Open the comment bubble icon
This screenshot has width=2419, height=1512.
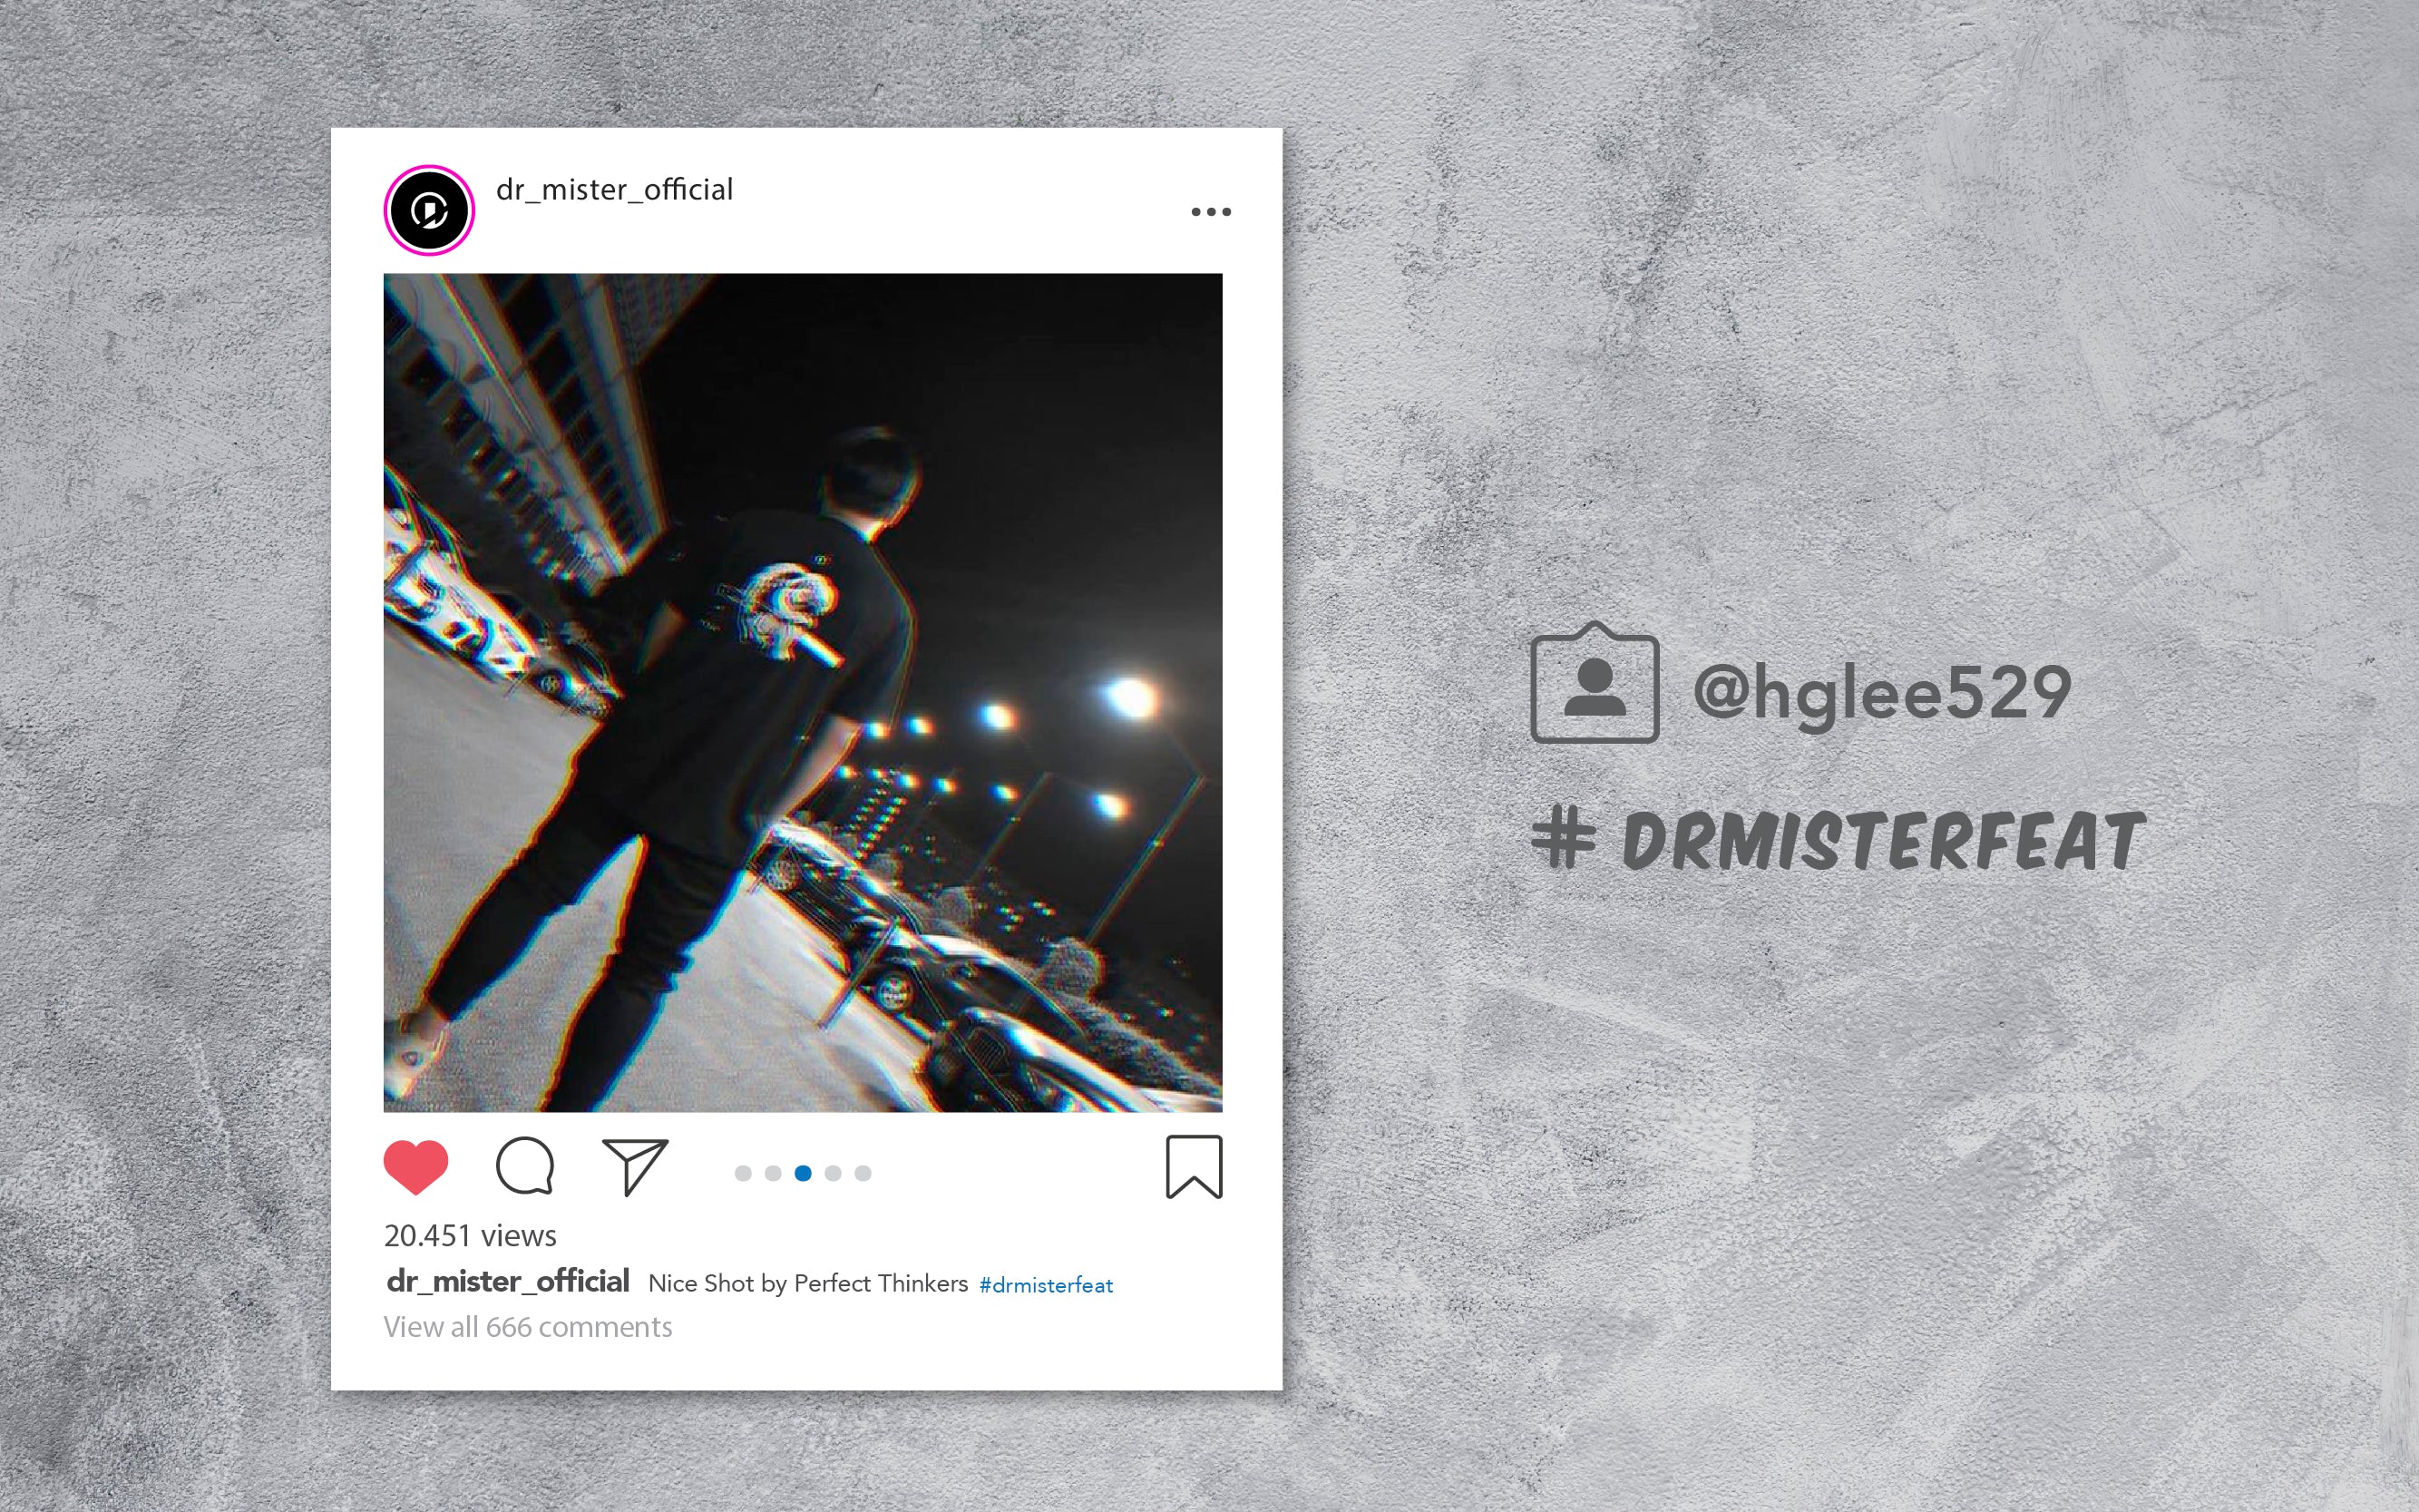[525, 1166]
